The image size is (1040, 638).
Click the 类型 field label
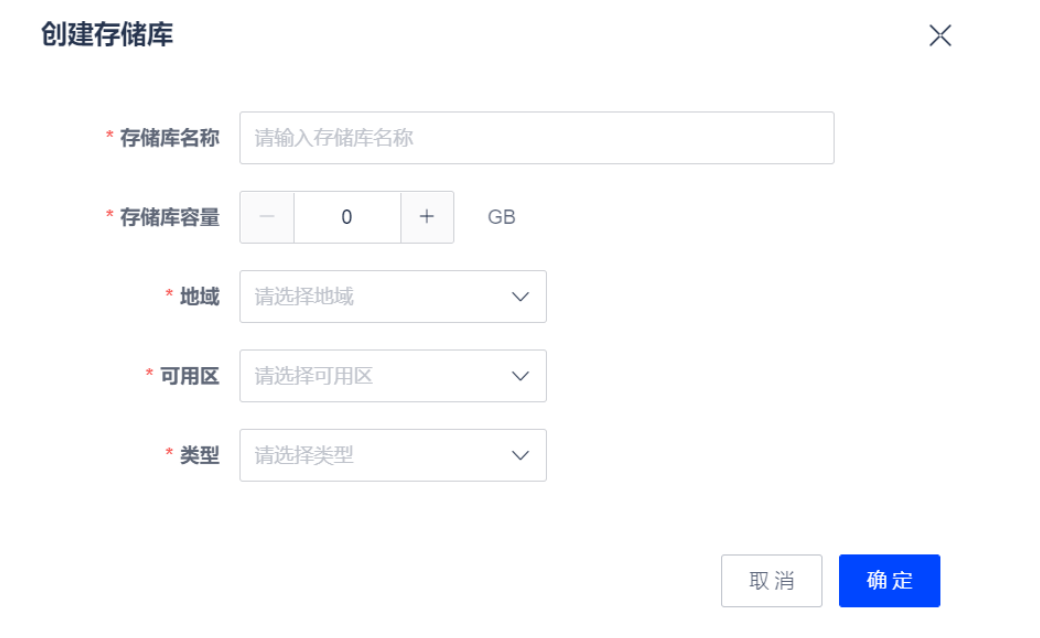point(199,456)
